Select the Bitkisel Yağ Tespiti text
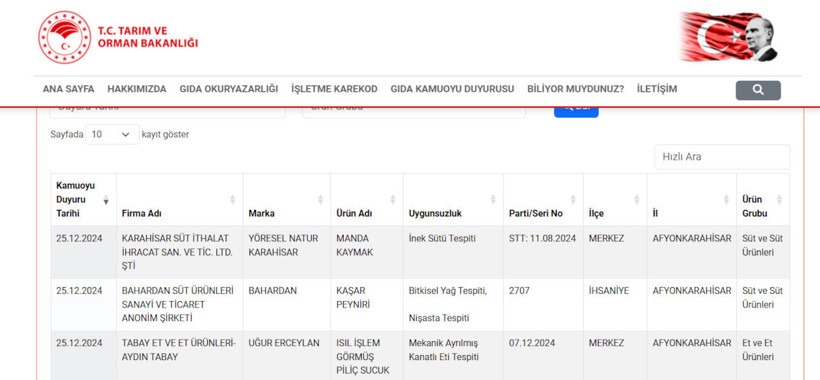The width and height of the screenshot is (820, 380). coord(448,291)
